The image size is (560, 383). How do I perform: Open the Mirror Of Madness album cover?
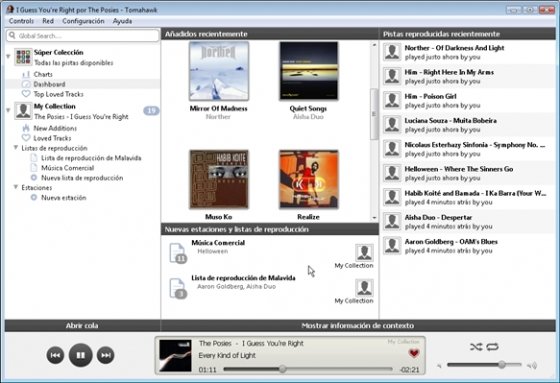(x=219, y=71)
